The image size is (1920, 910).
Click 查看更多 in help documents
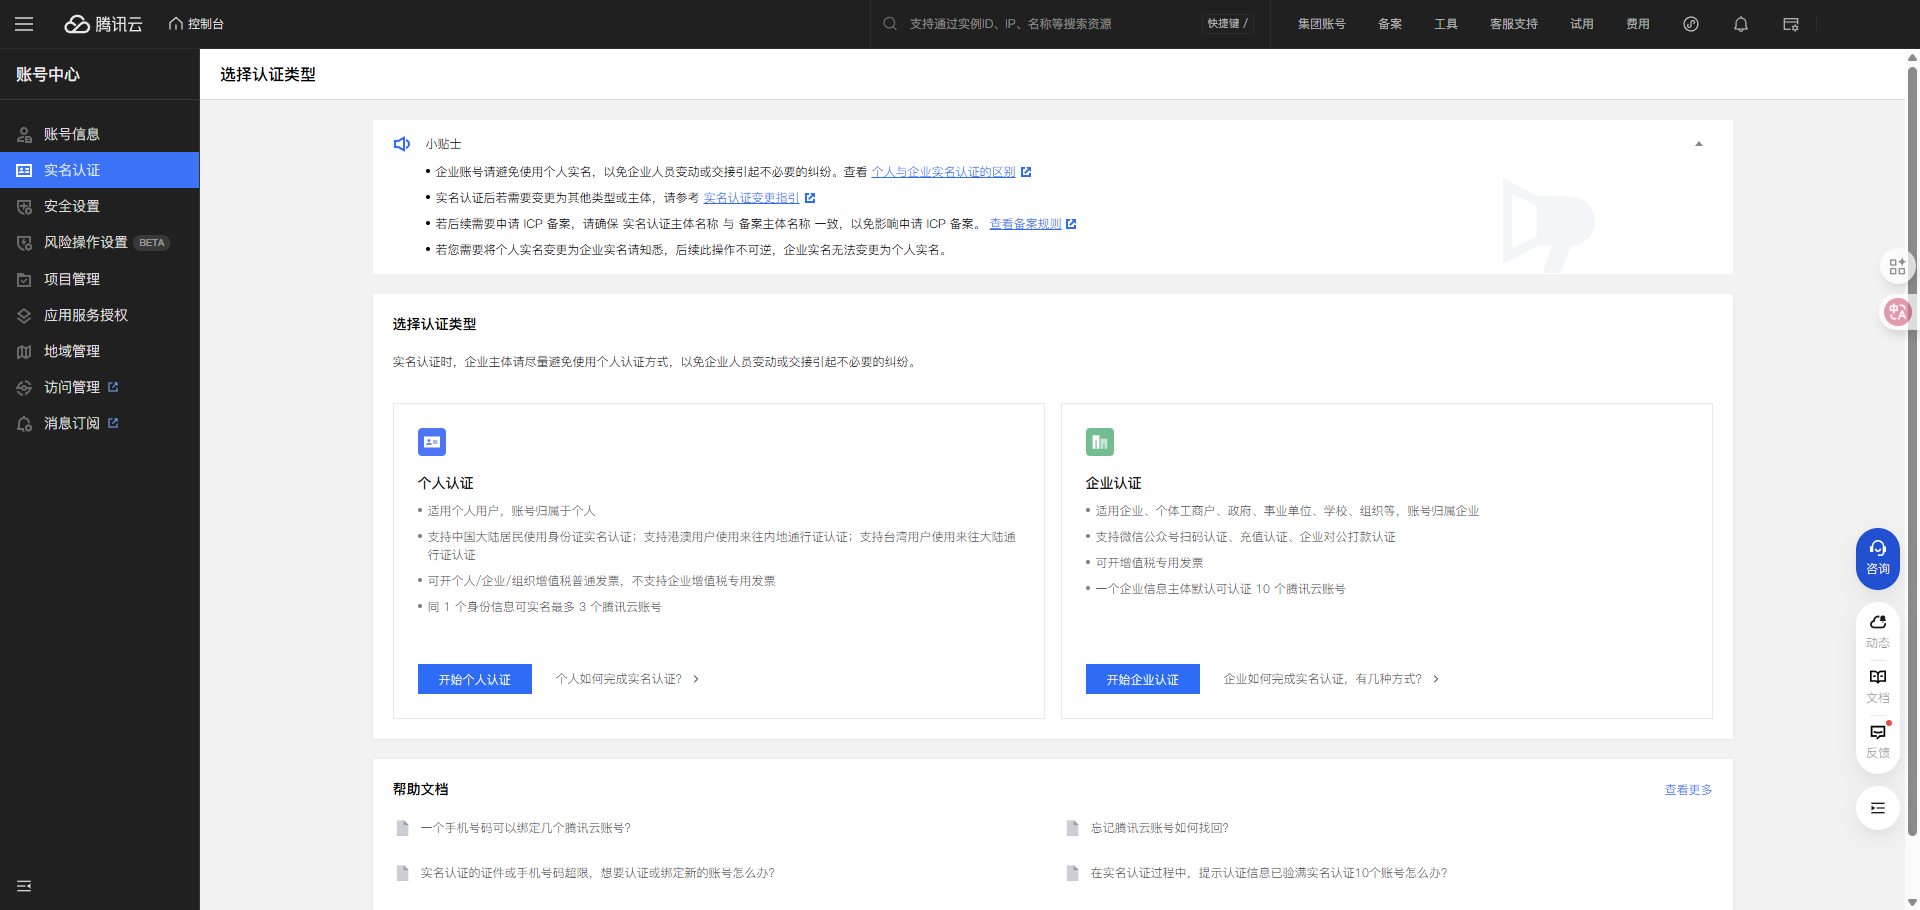pyautogui.click(x=1687, y=790)
